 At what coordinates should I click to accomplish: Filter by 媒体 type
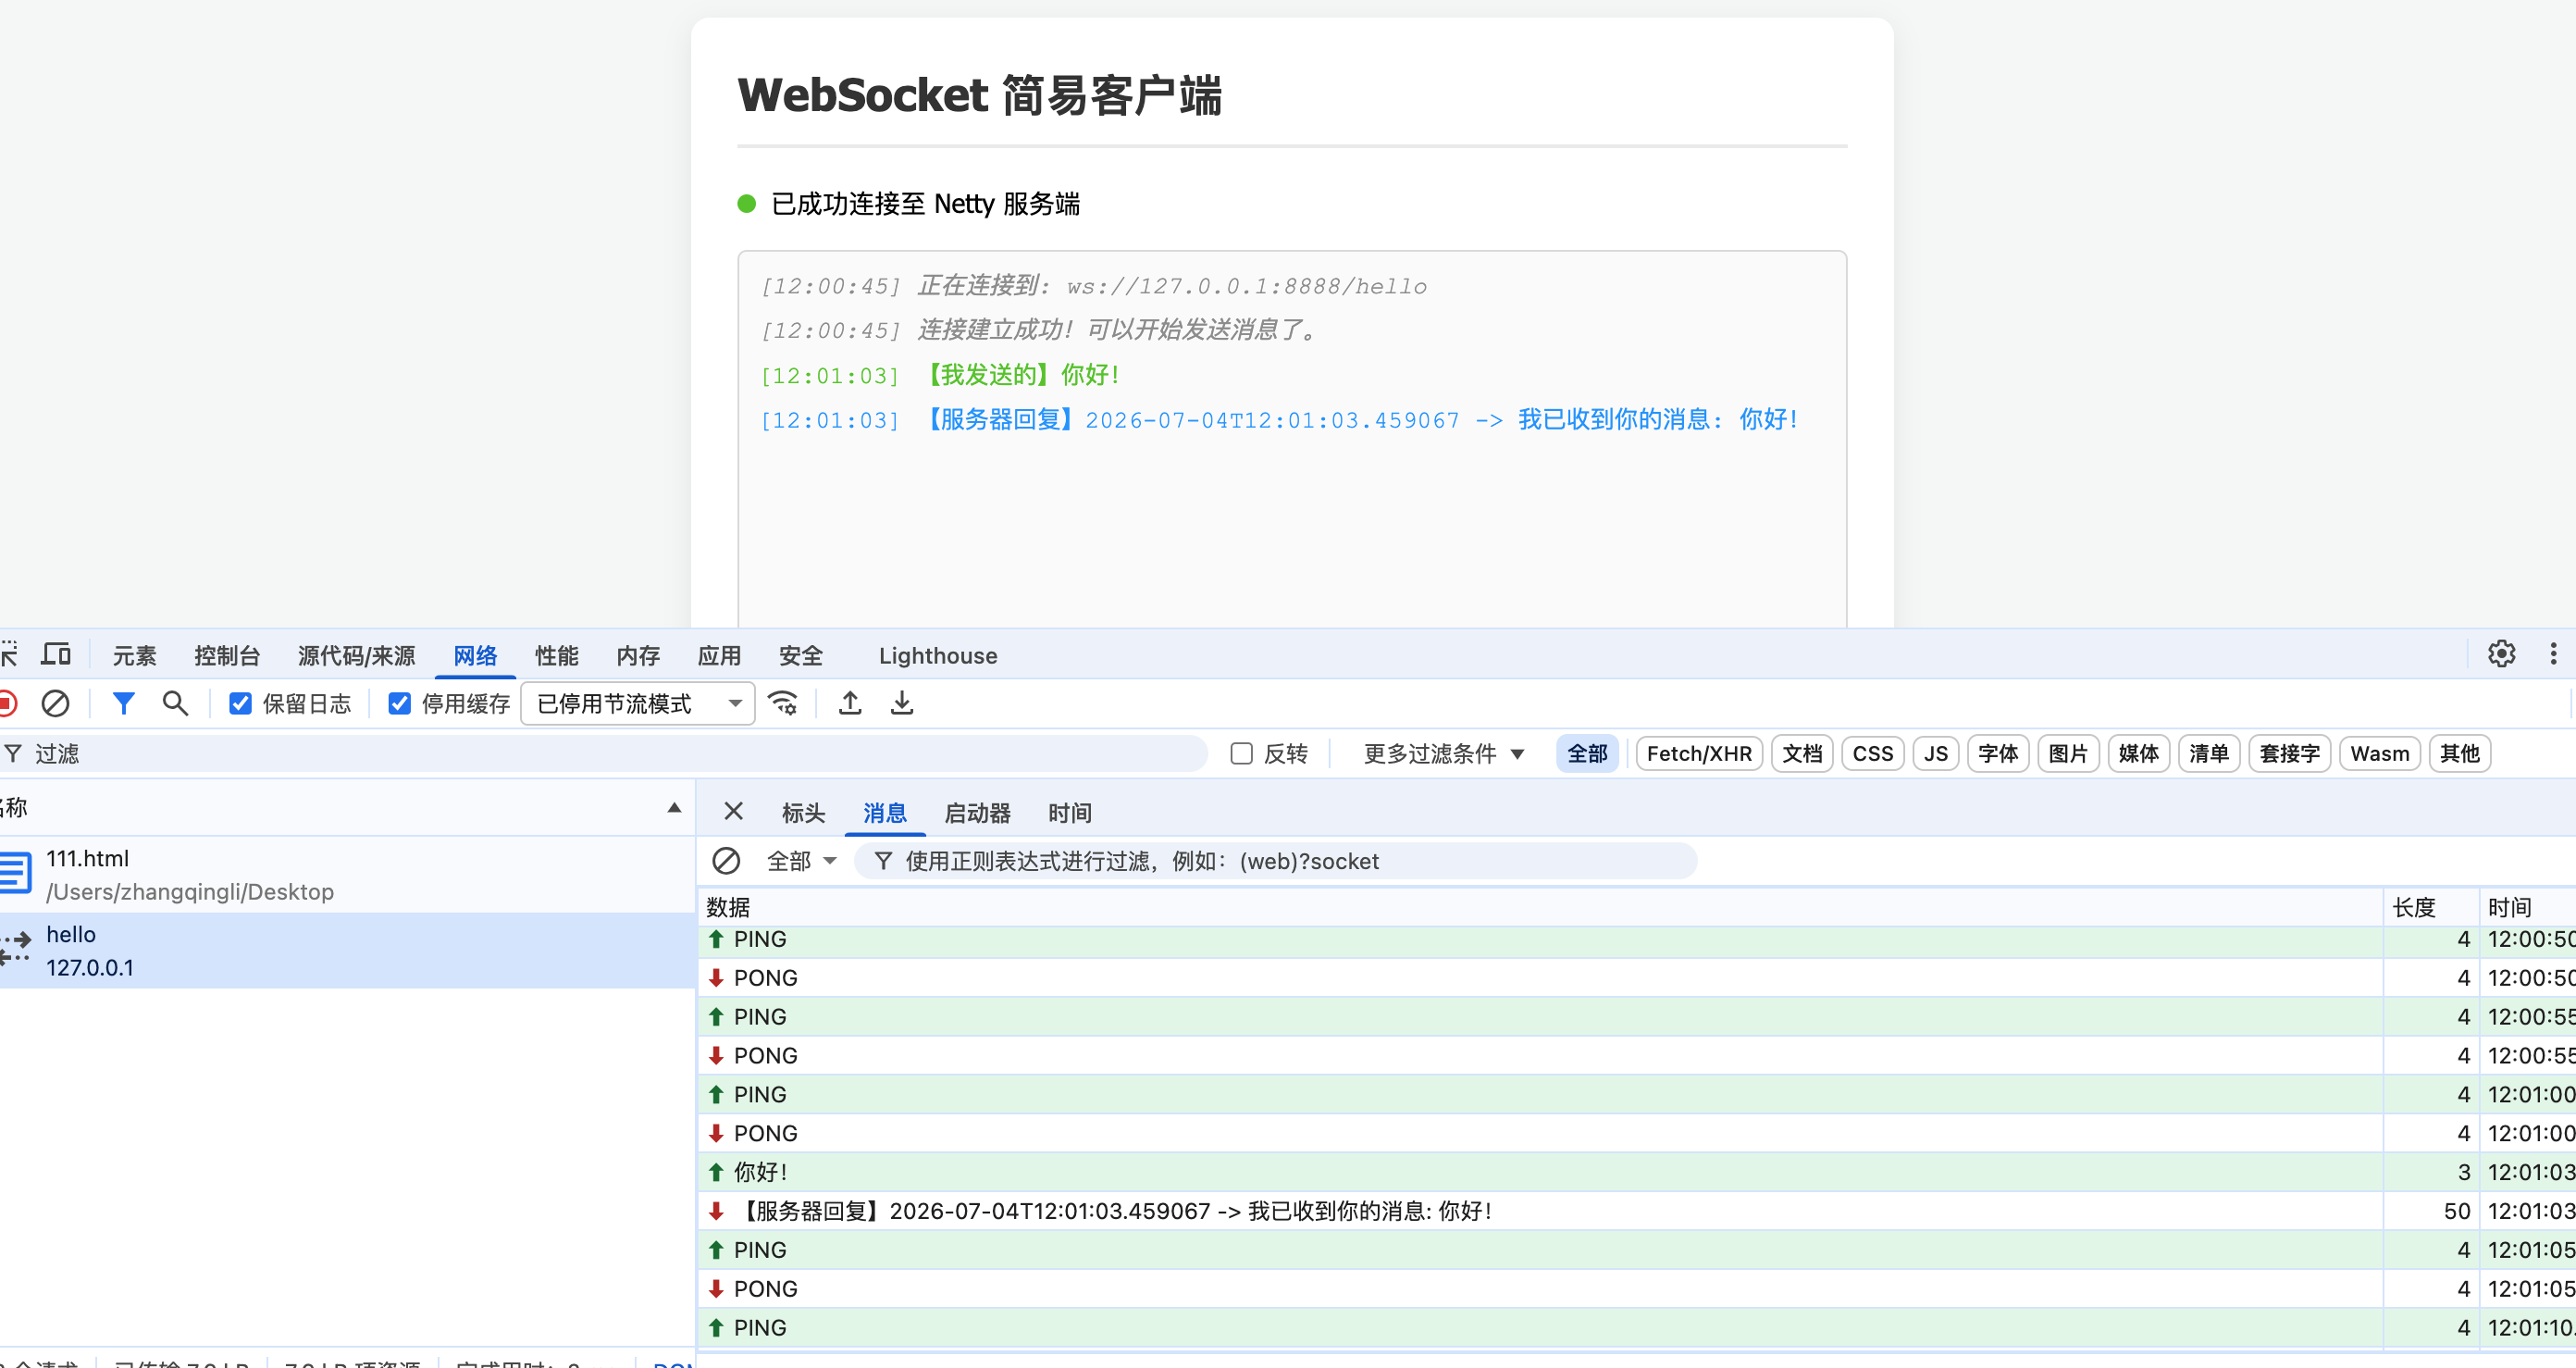point(2138,753)
